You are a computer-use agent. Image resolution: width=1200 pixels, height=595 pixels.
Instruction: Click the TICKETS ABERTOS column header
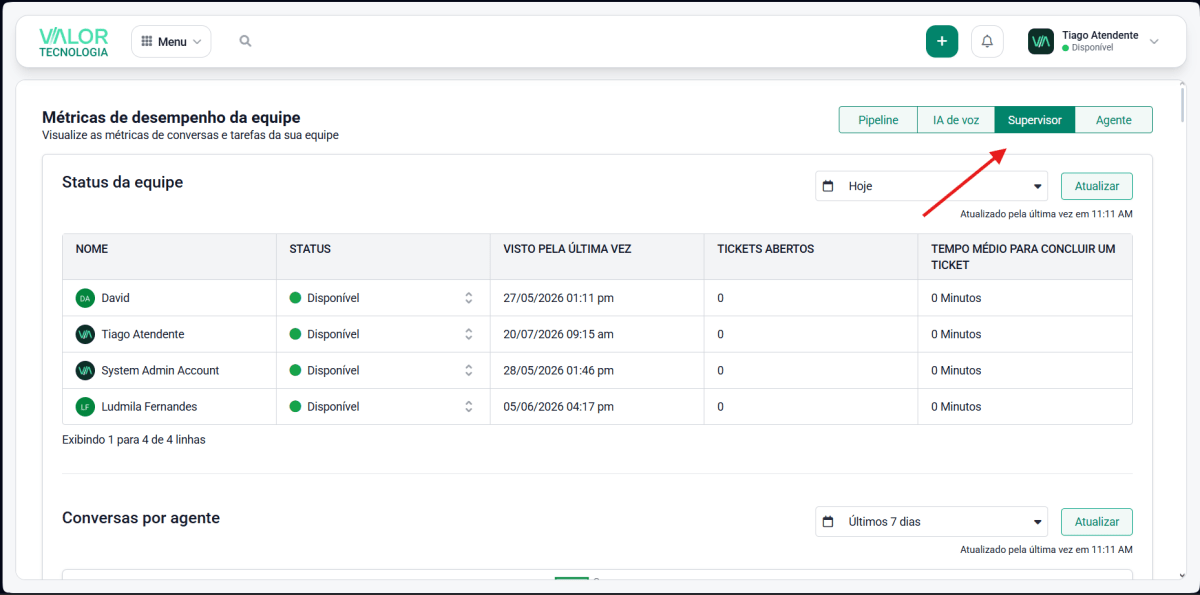811,256
